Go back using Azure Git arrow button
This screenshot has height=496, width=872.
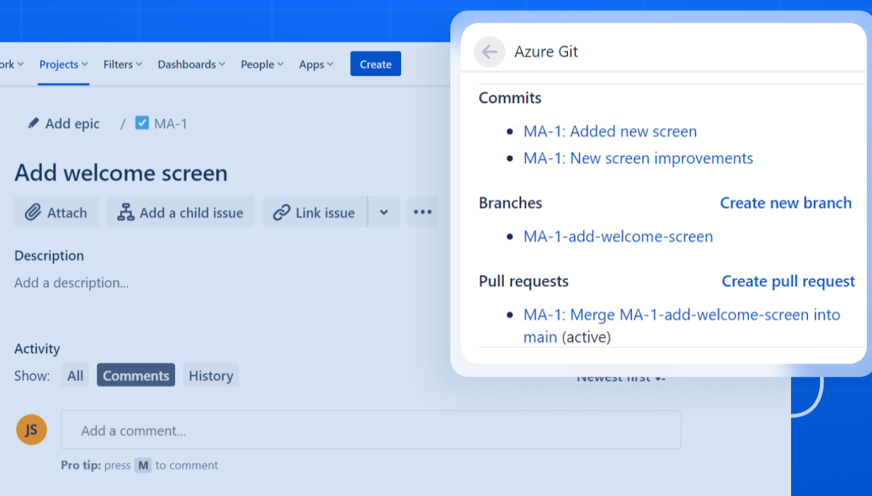tap(489, 52)
